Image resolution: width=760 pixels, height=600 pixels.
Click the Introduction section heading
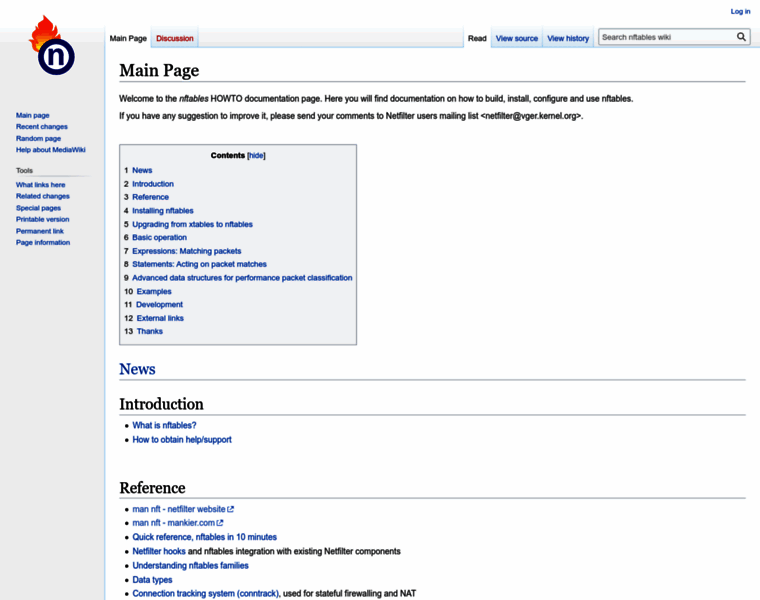(x=161, y=404)
